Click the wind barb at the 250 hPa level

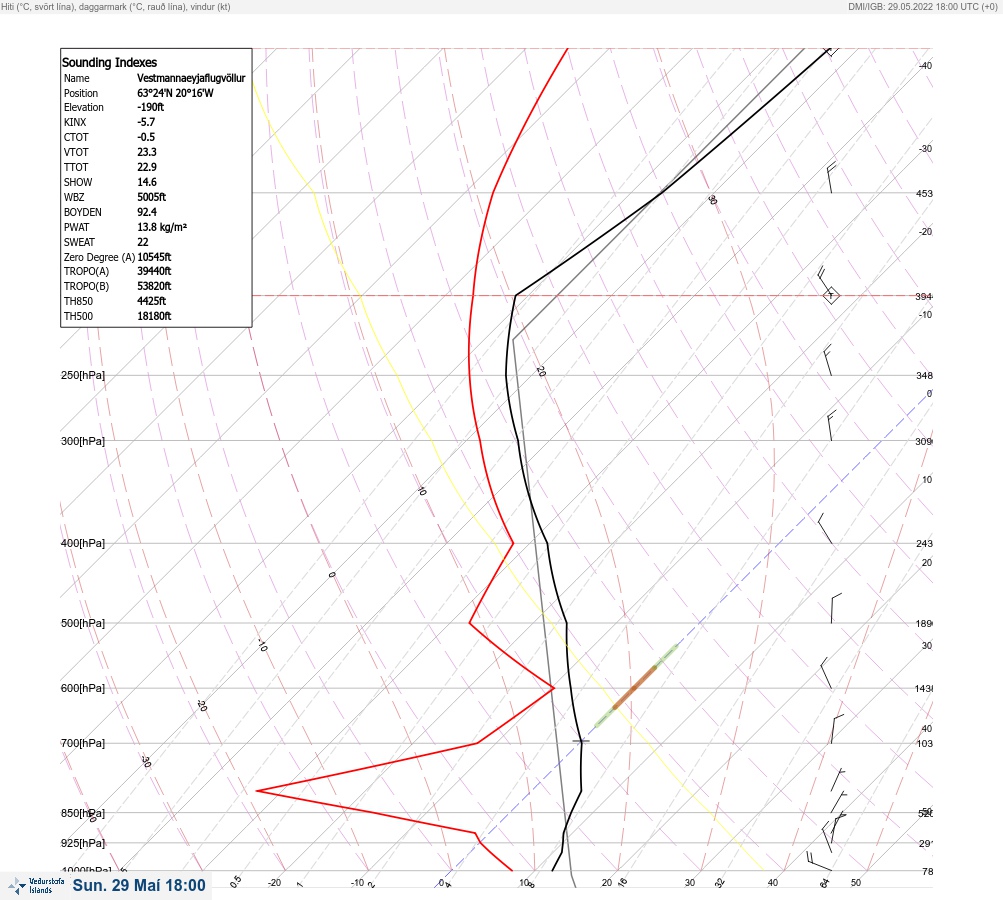tap(828, 360)
